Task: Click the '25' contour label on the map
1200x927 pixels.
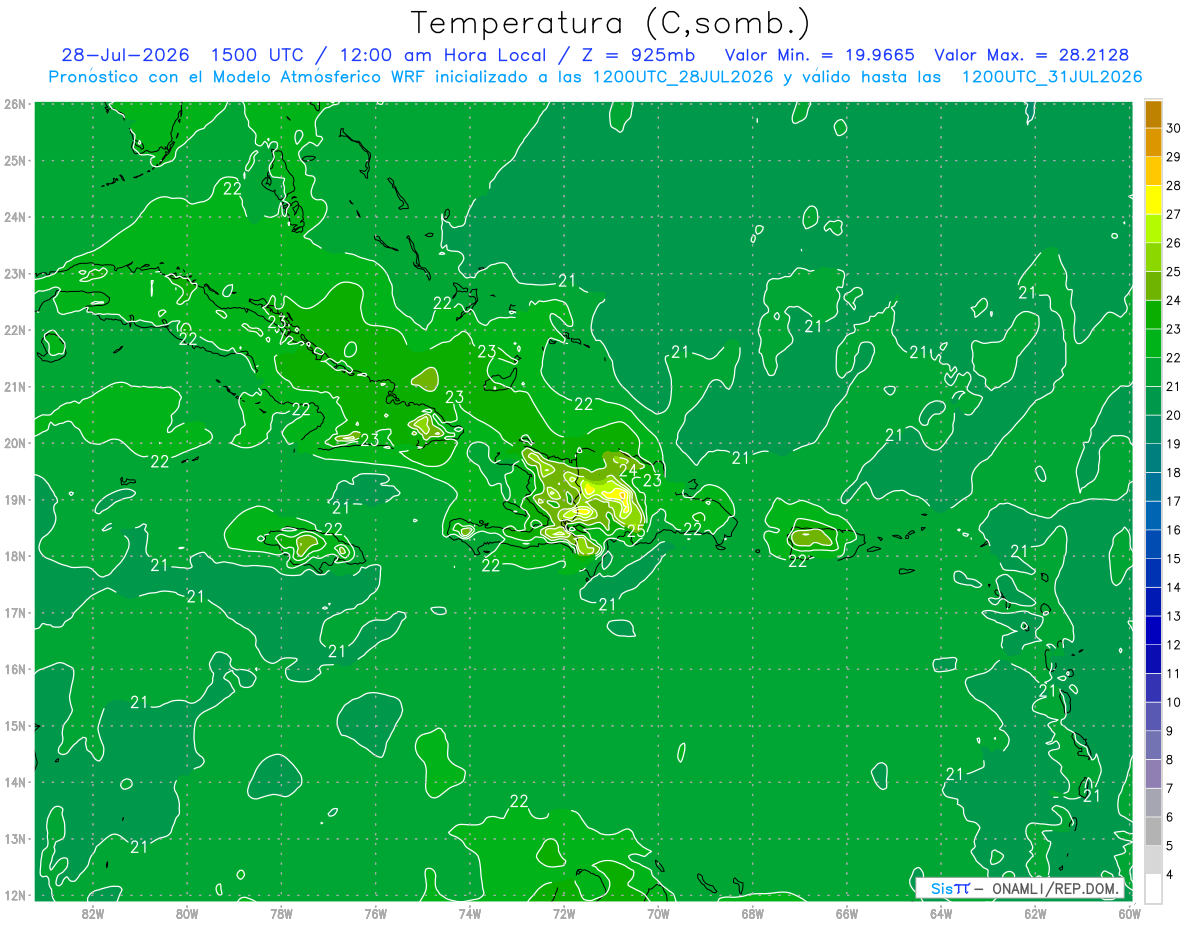Action: (x=635, y=531)
